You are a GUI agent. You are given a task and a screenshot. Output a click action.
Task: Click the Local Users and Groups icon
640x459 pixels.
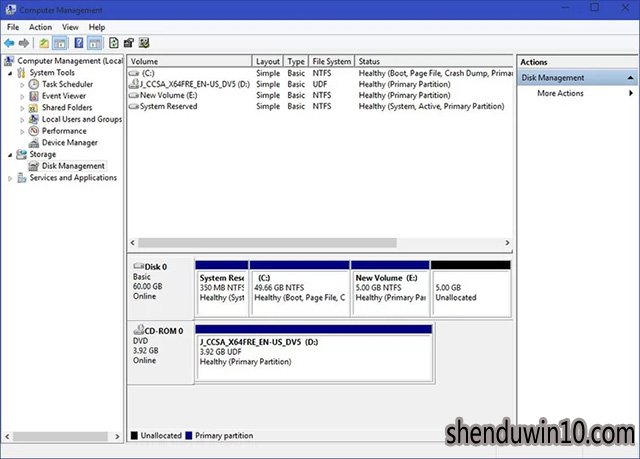click(33, 119)
